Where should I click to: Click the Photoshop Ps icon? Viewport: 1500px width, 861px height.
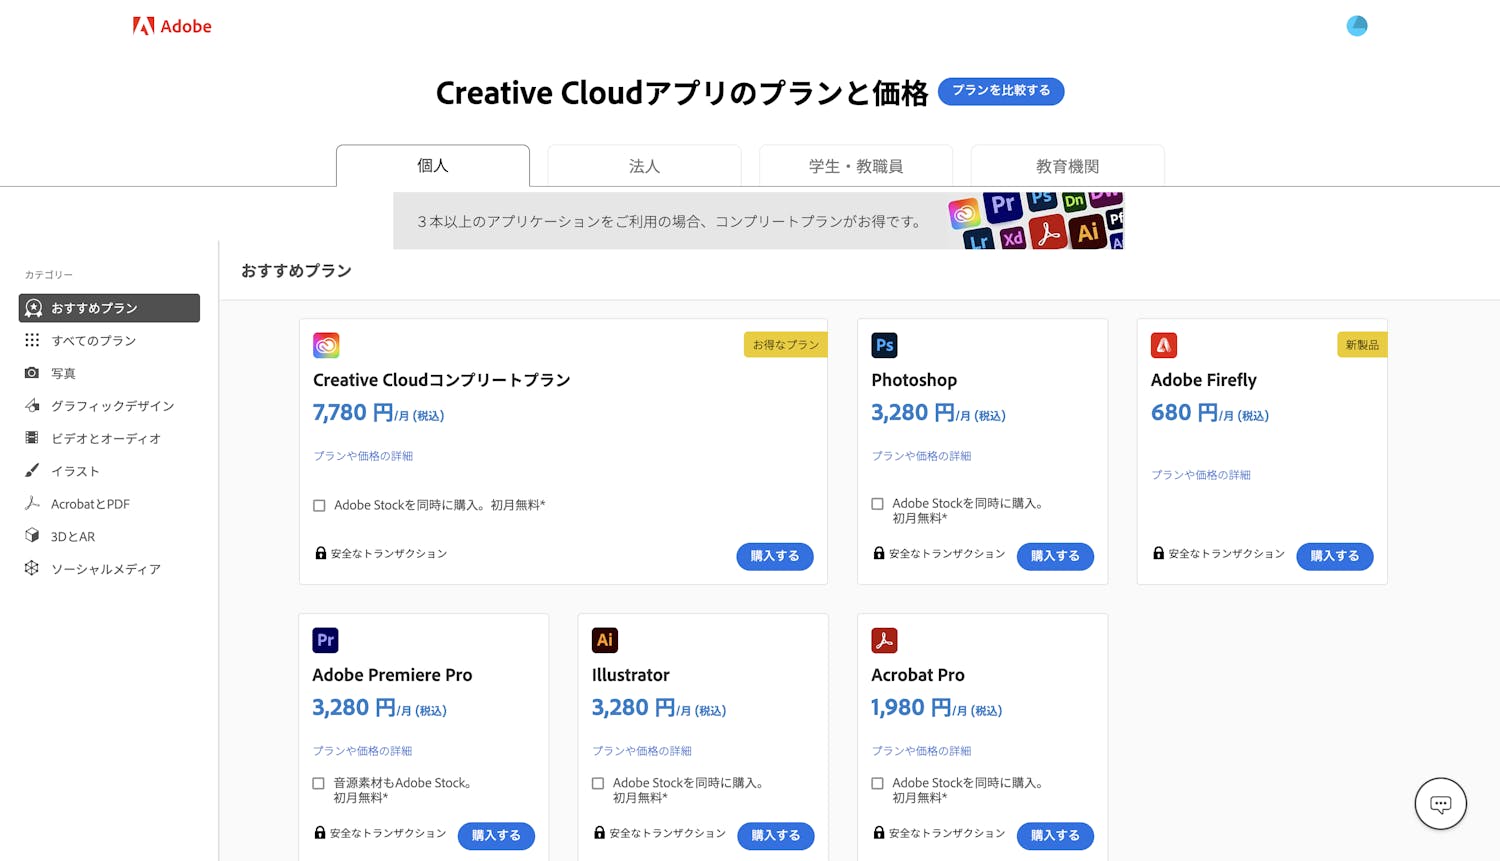(x=884, y=345)
